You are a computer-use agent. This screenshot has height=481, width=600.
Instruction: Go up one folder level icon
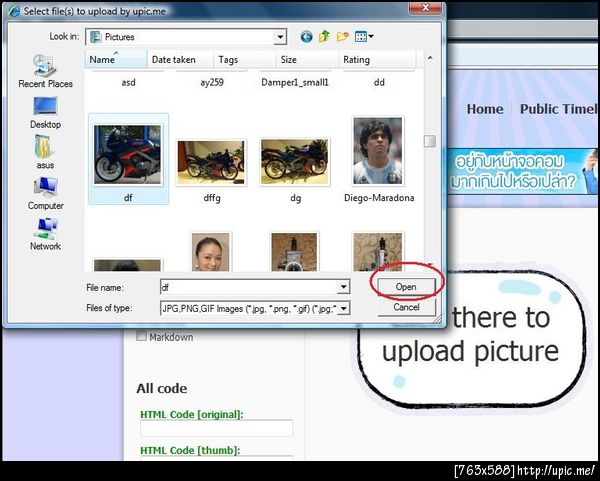324,37
